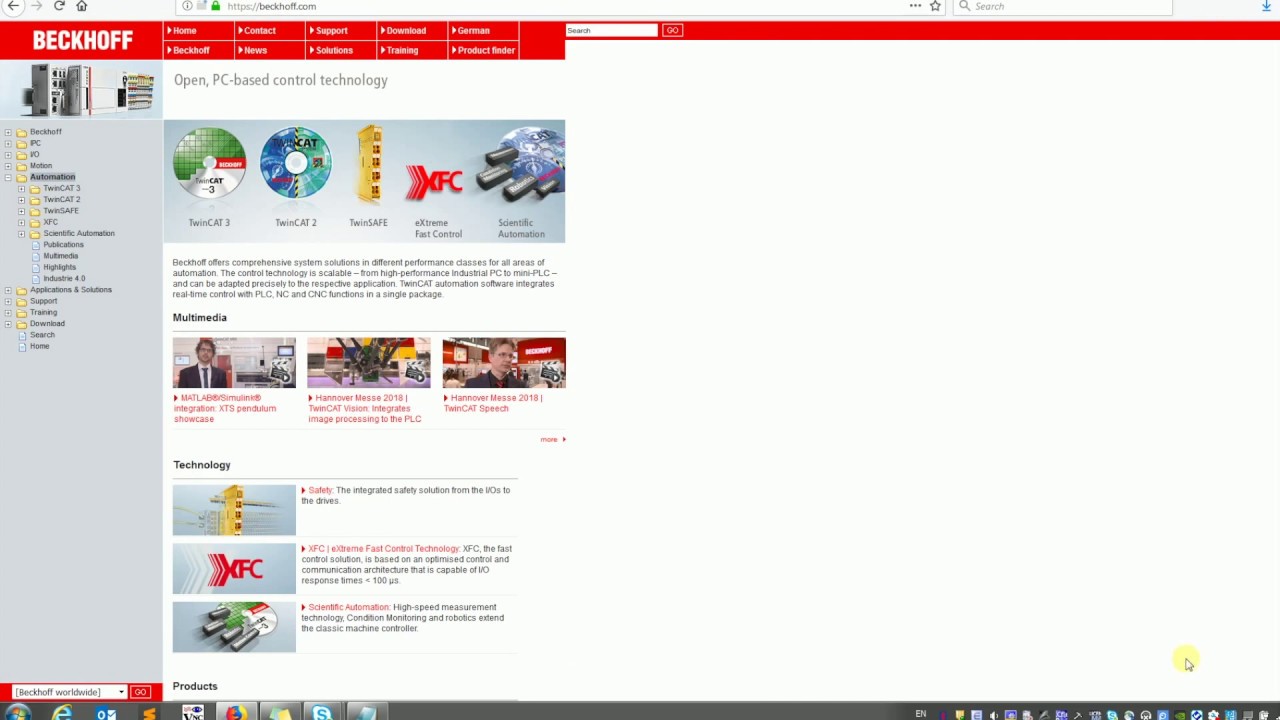Click the browser back arrow
The width and height of the screenshot is (1280, 720).
click(13, 6)
